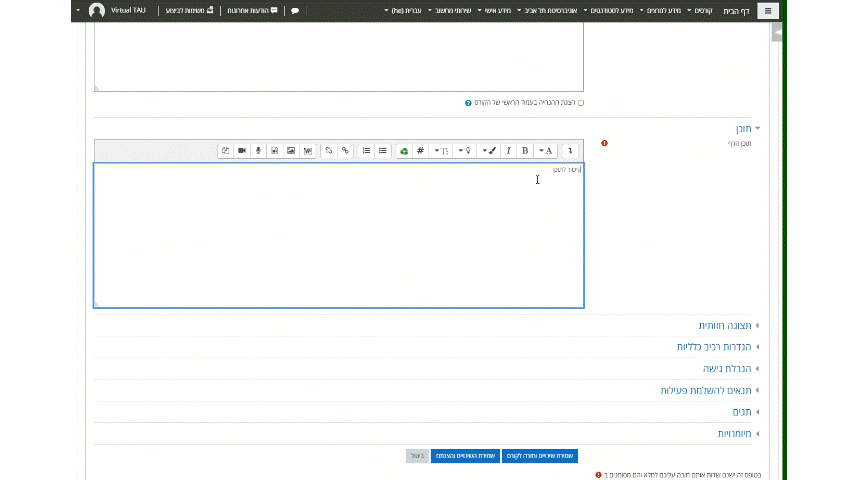Click inside the page content editor
Image resolution: width=853 pixels, height=480 pixels.
coord(339,235)
